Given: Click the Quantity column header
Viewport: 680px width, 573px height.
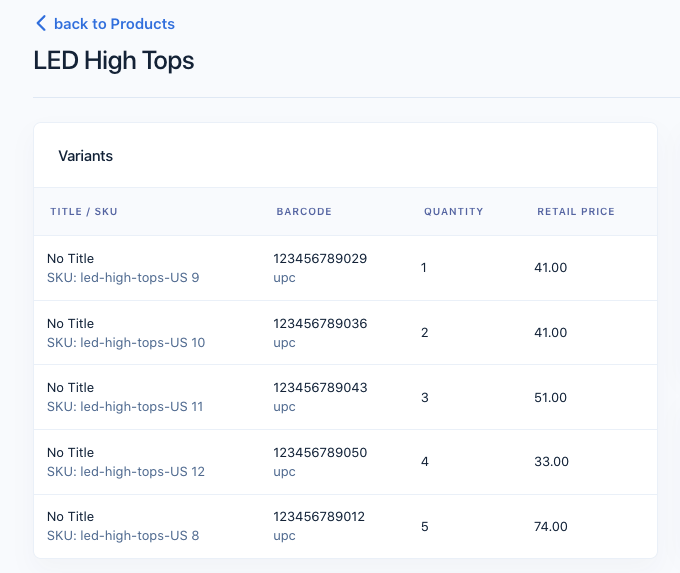Looking at the screenshot, I should click(x=453, y=212).
